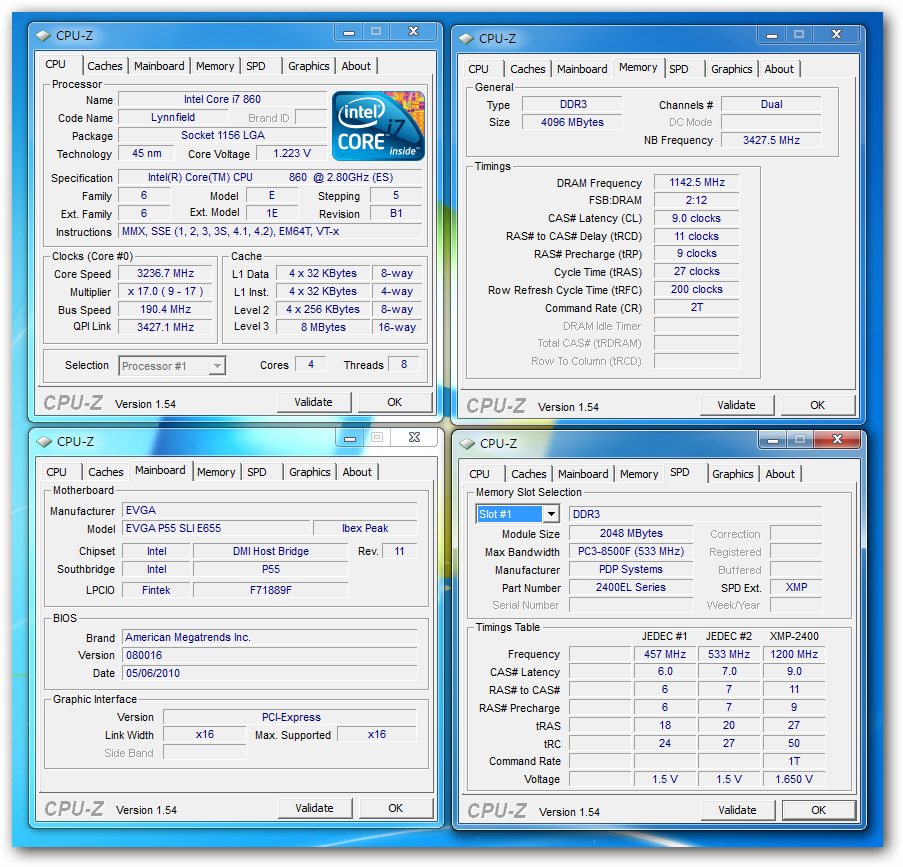The image size is (903, 867).
Task: Close the CPU-Z window showing Processor info
Action: pos(412,32)
